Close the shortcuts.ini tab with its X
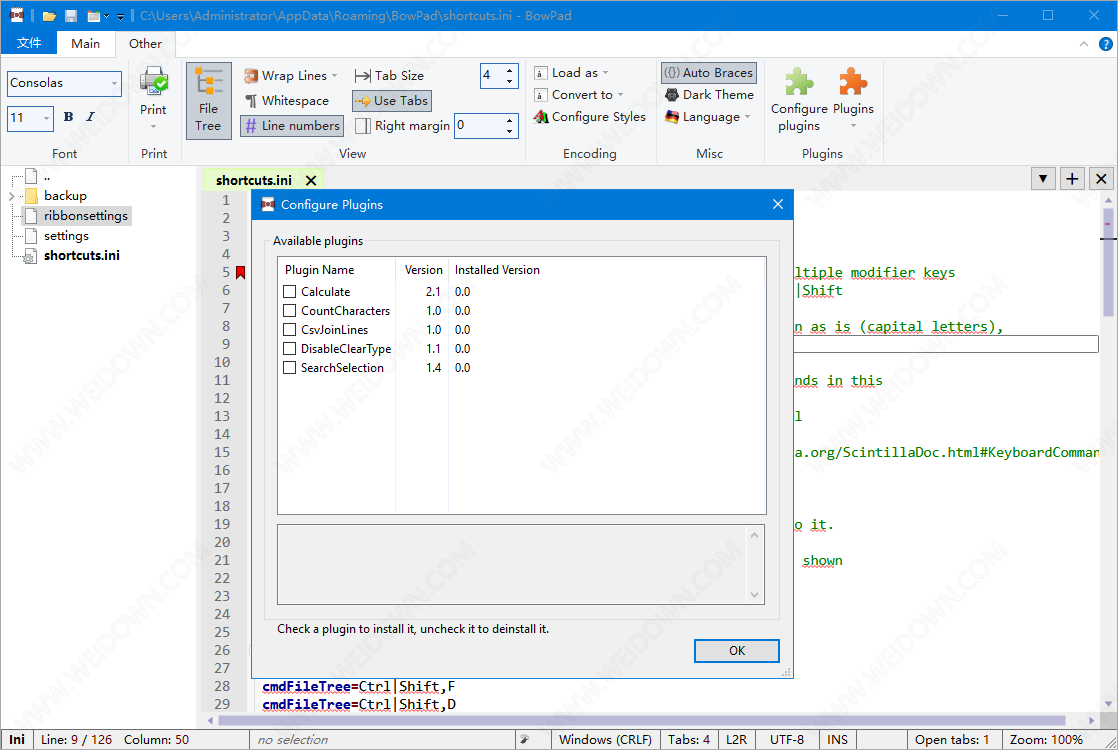1118x750 pixels. click(311, 180)
